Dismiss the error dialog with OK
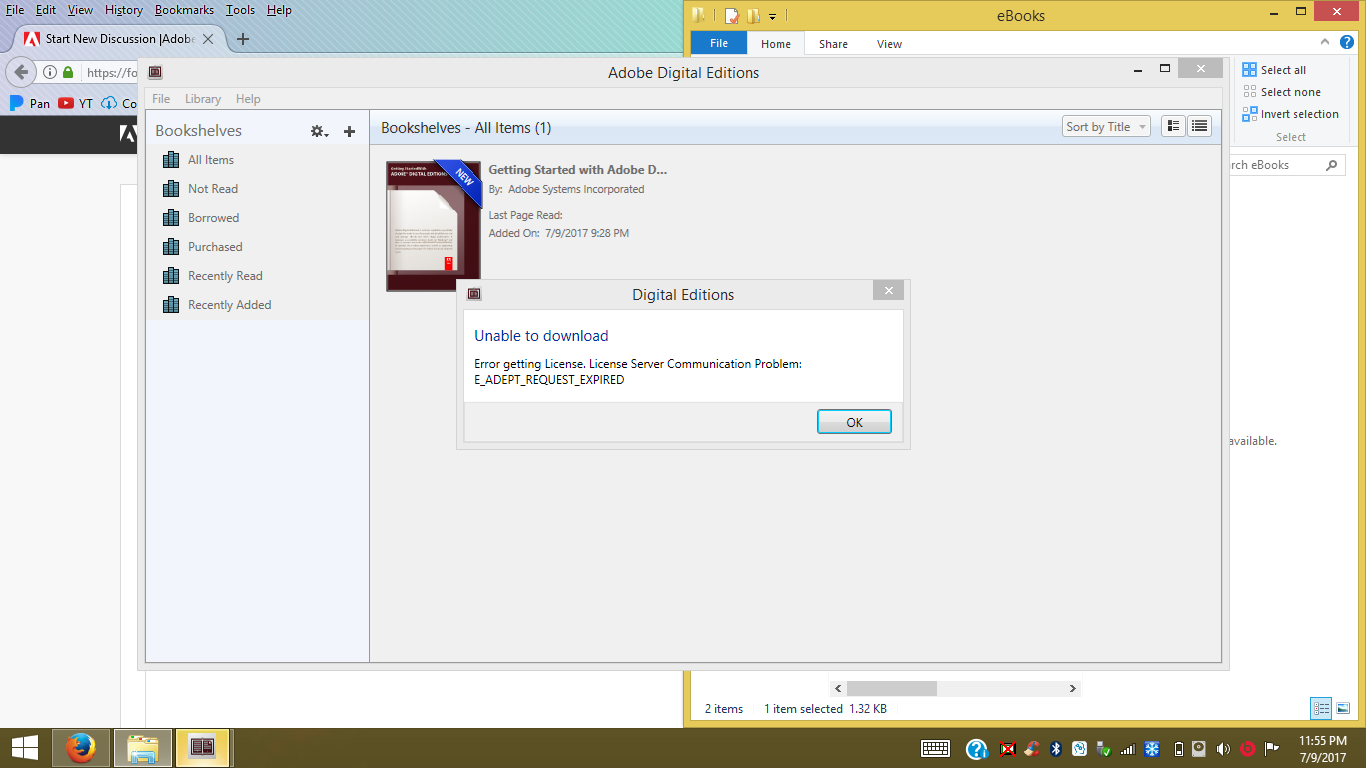The image size is (1366, 768). [854, 421]
